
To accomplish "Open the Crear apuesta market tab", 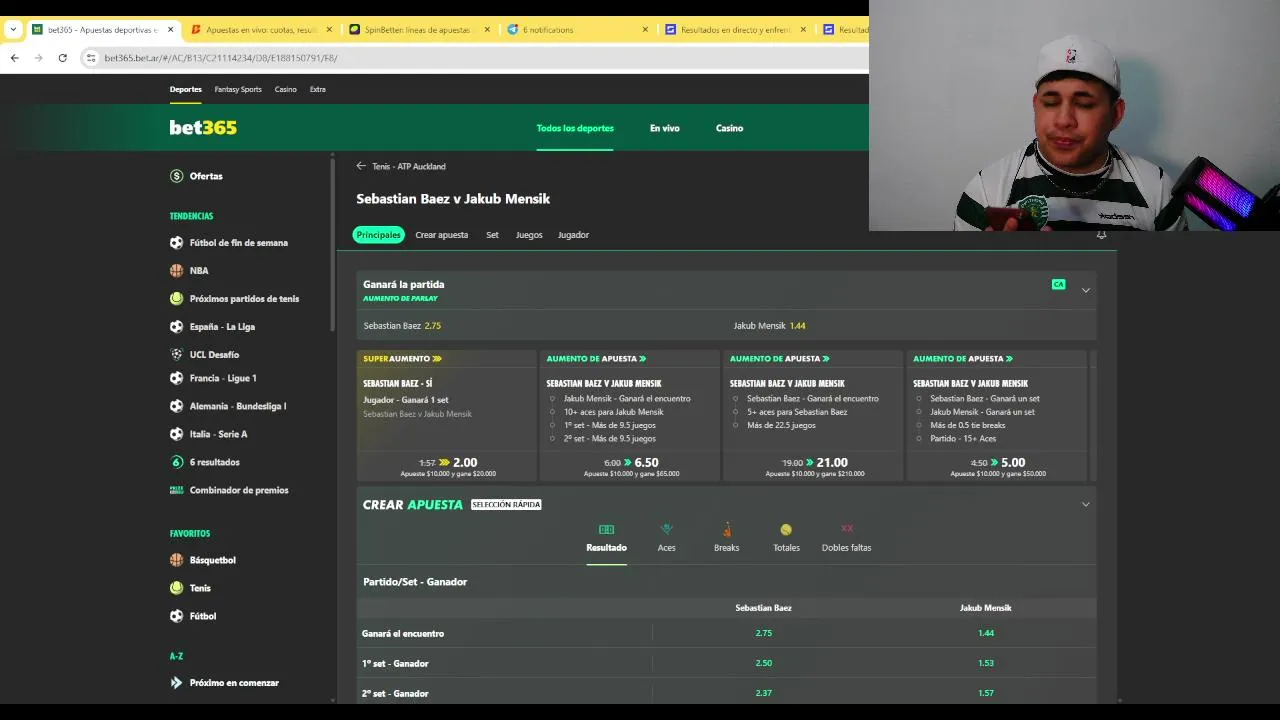I will point(441,235).
